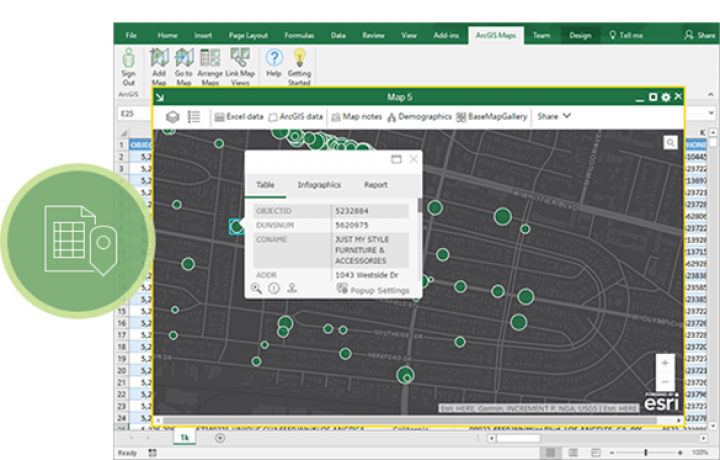Collapse the ribbon with the chevron

pos(710,95)
